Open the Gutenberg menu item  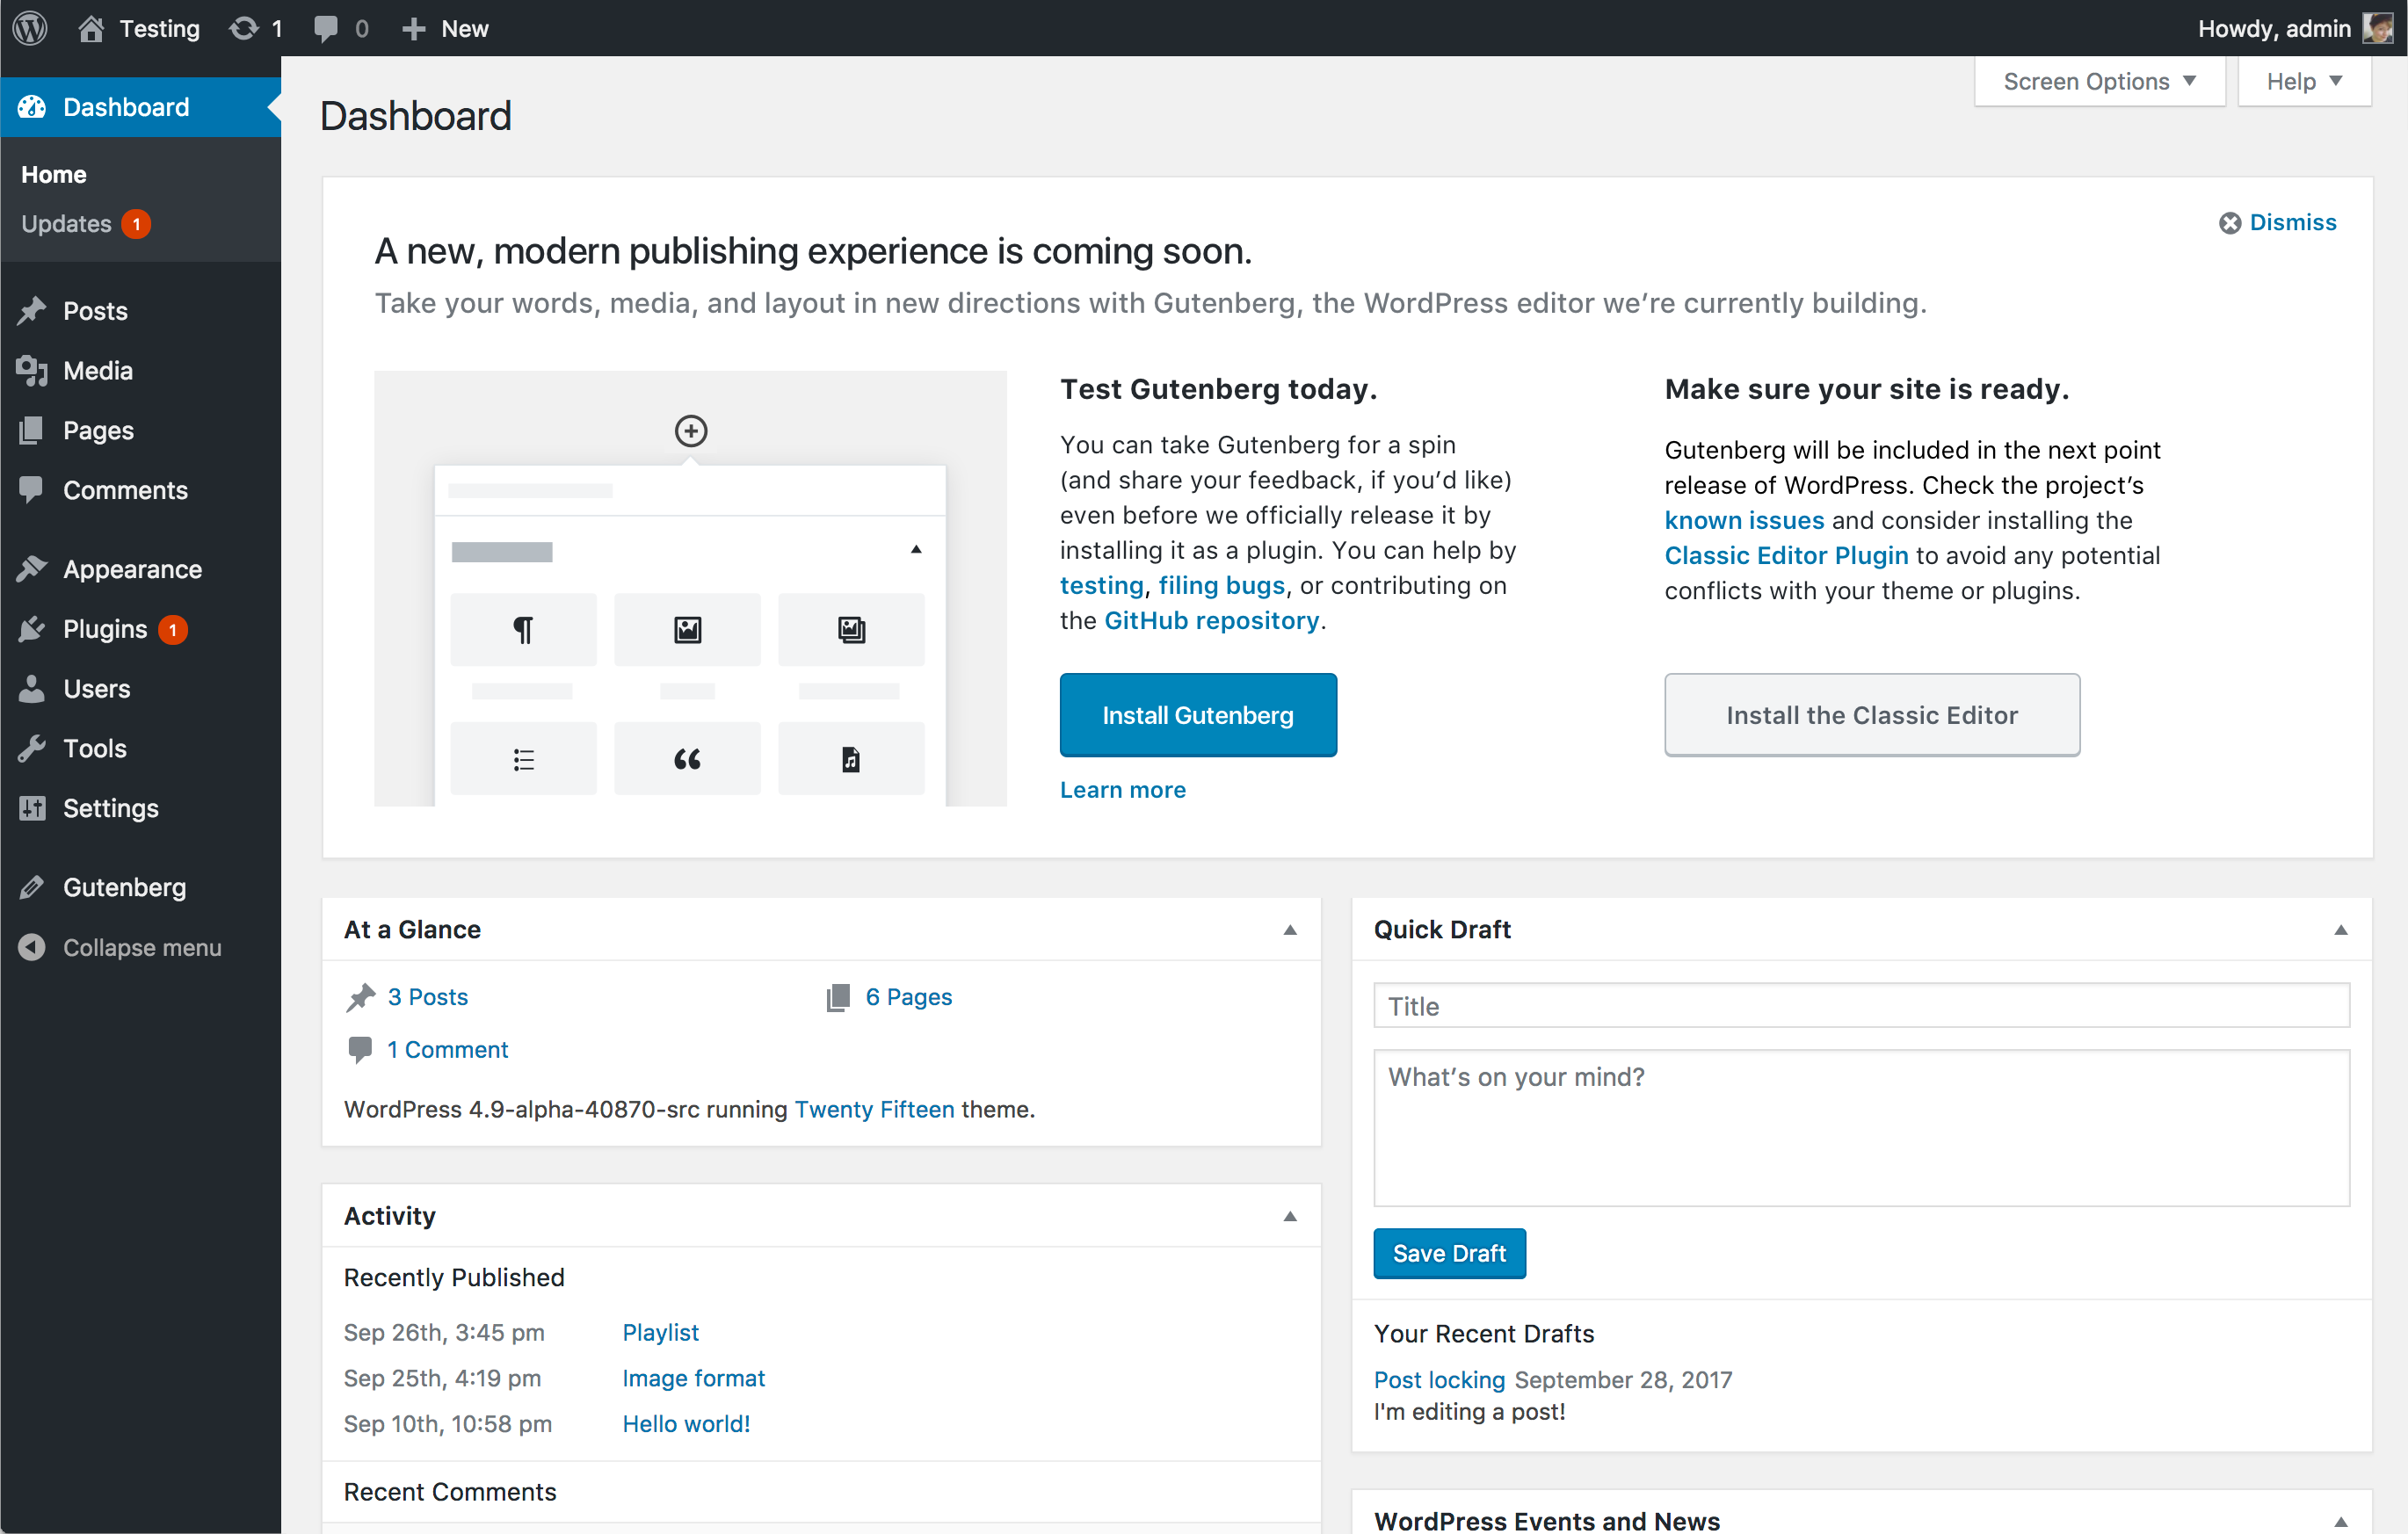click(x=140, y=887)
